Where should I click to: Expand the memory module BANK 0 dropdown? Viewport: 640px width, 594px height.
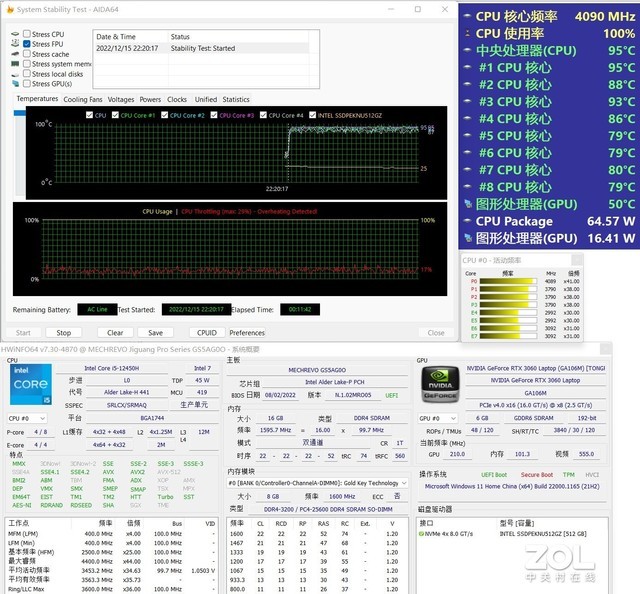(318, 483)
